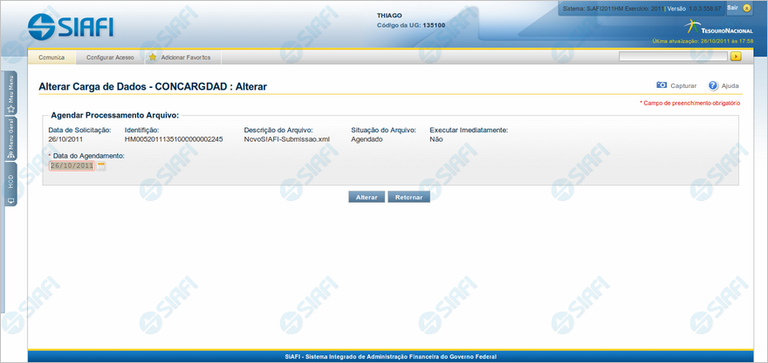Open the Meu Menu side tab
The width and height of the screenshot is (768, 363).
click(x=10, y=93)
